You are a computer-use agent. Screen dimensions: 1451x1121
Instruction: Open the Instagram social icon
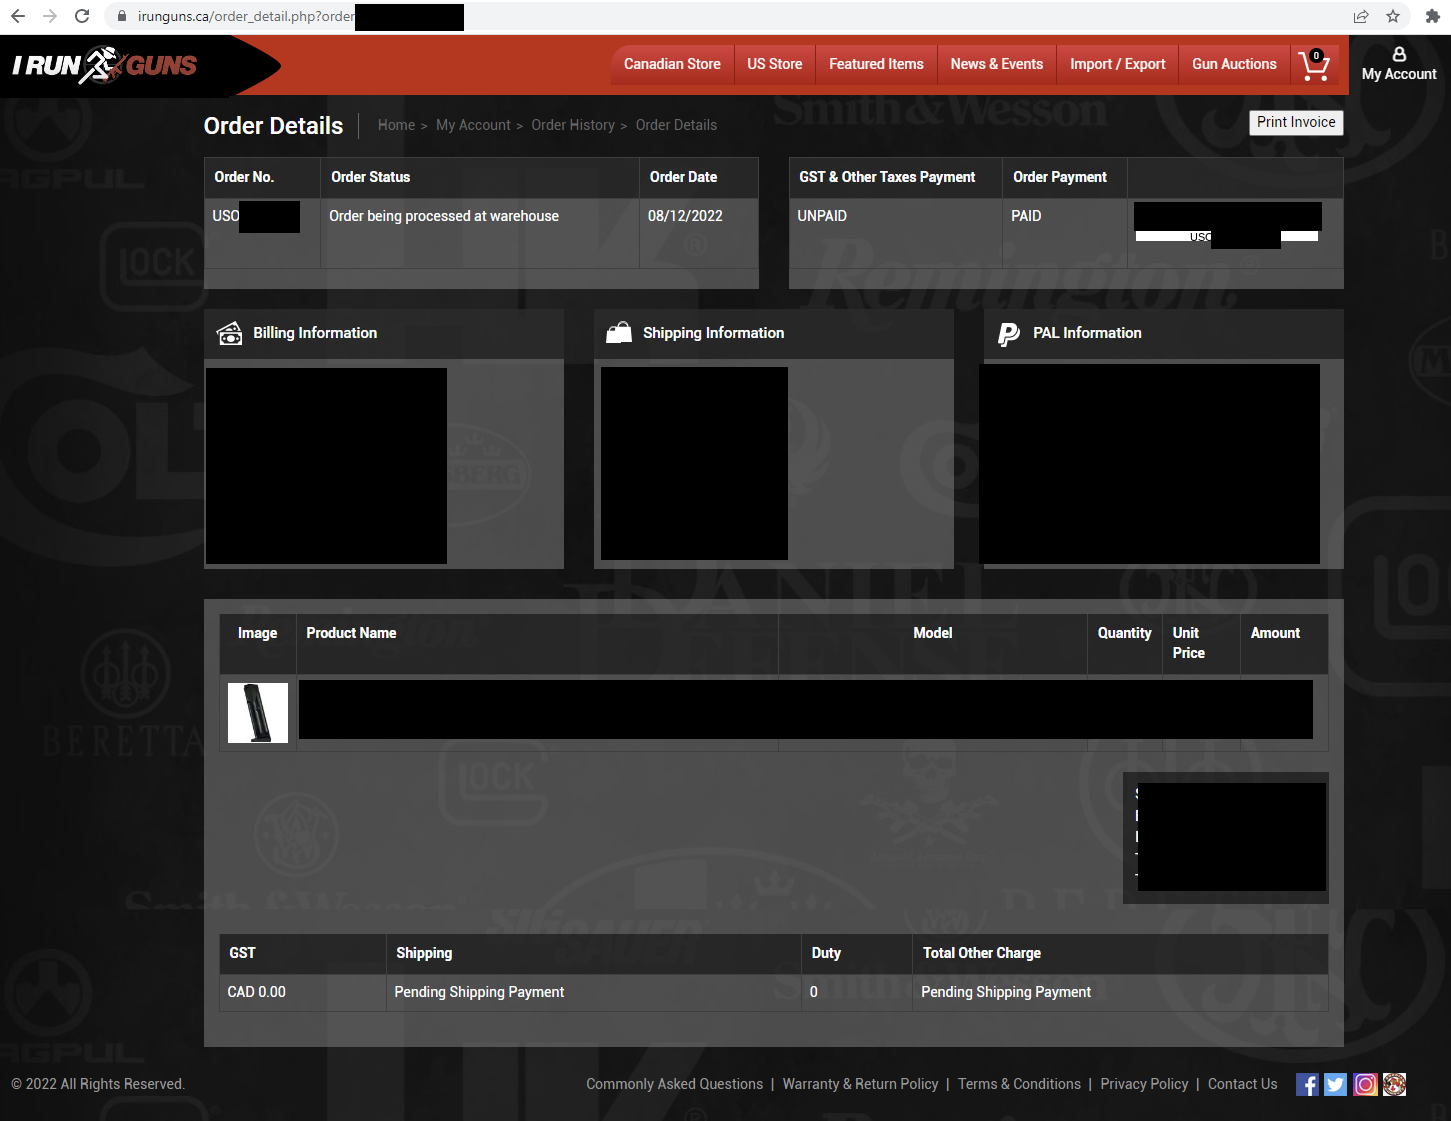[x=1365, y=1085]
